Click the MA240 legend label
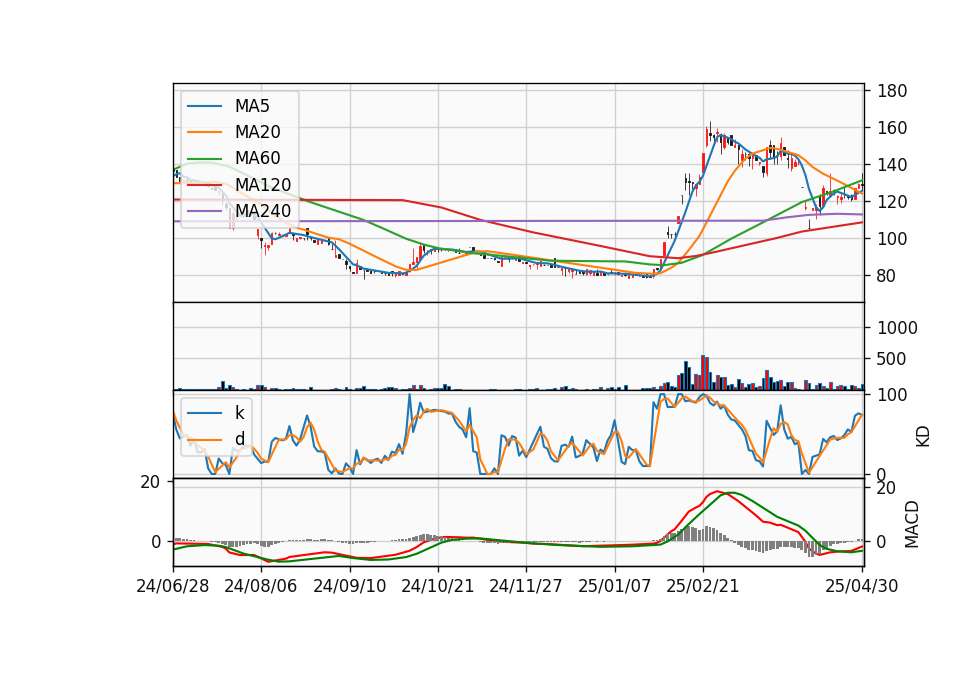 tap(263, 211)
